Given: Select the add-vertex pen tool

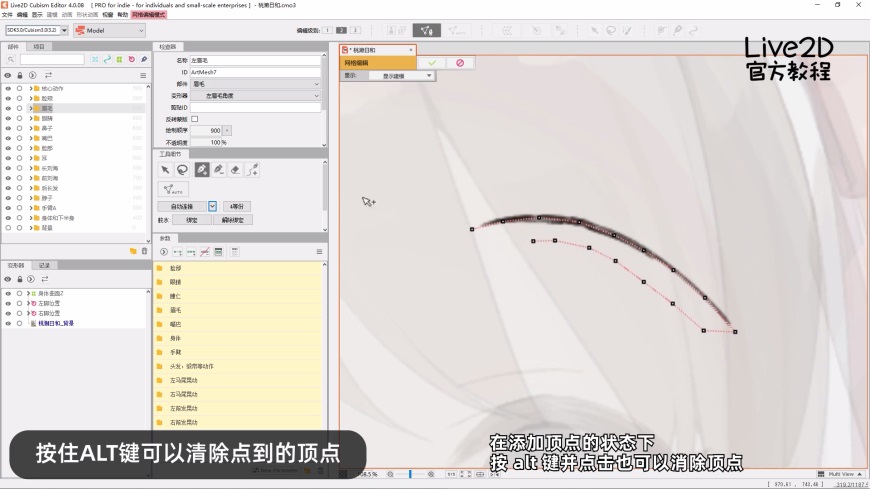Looking at the screenshot, I should pos(202,170).
